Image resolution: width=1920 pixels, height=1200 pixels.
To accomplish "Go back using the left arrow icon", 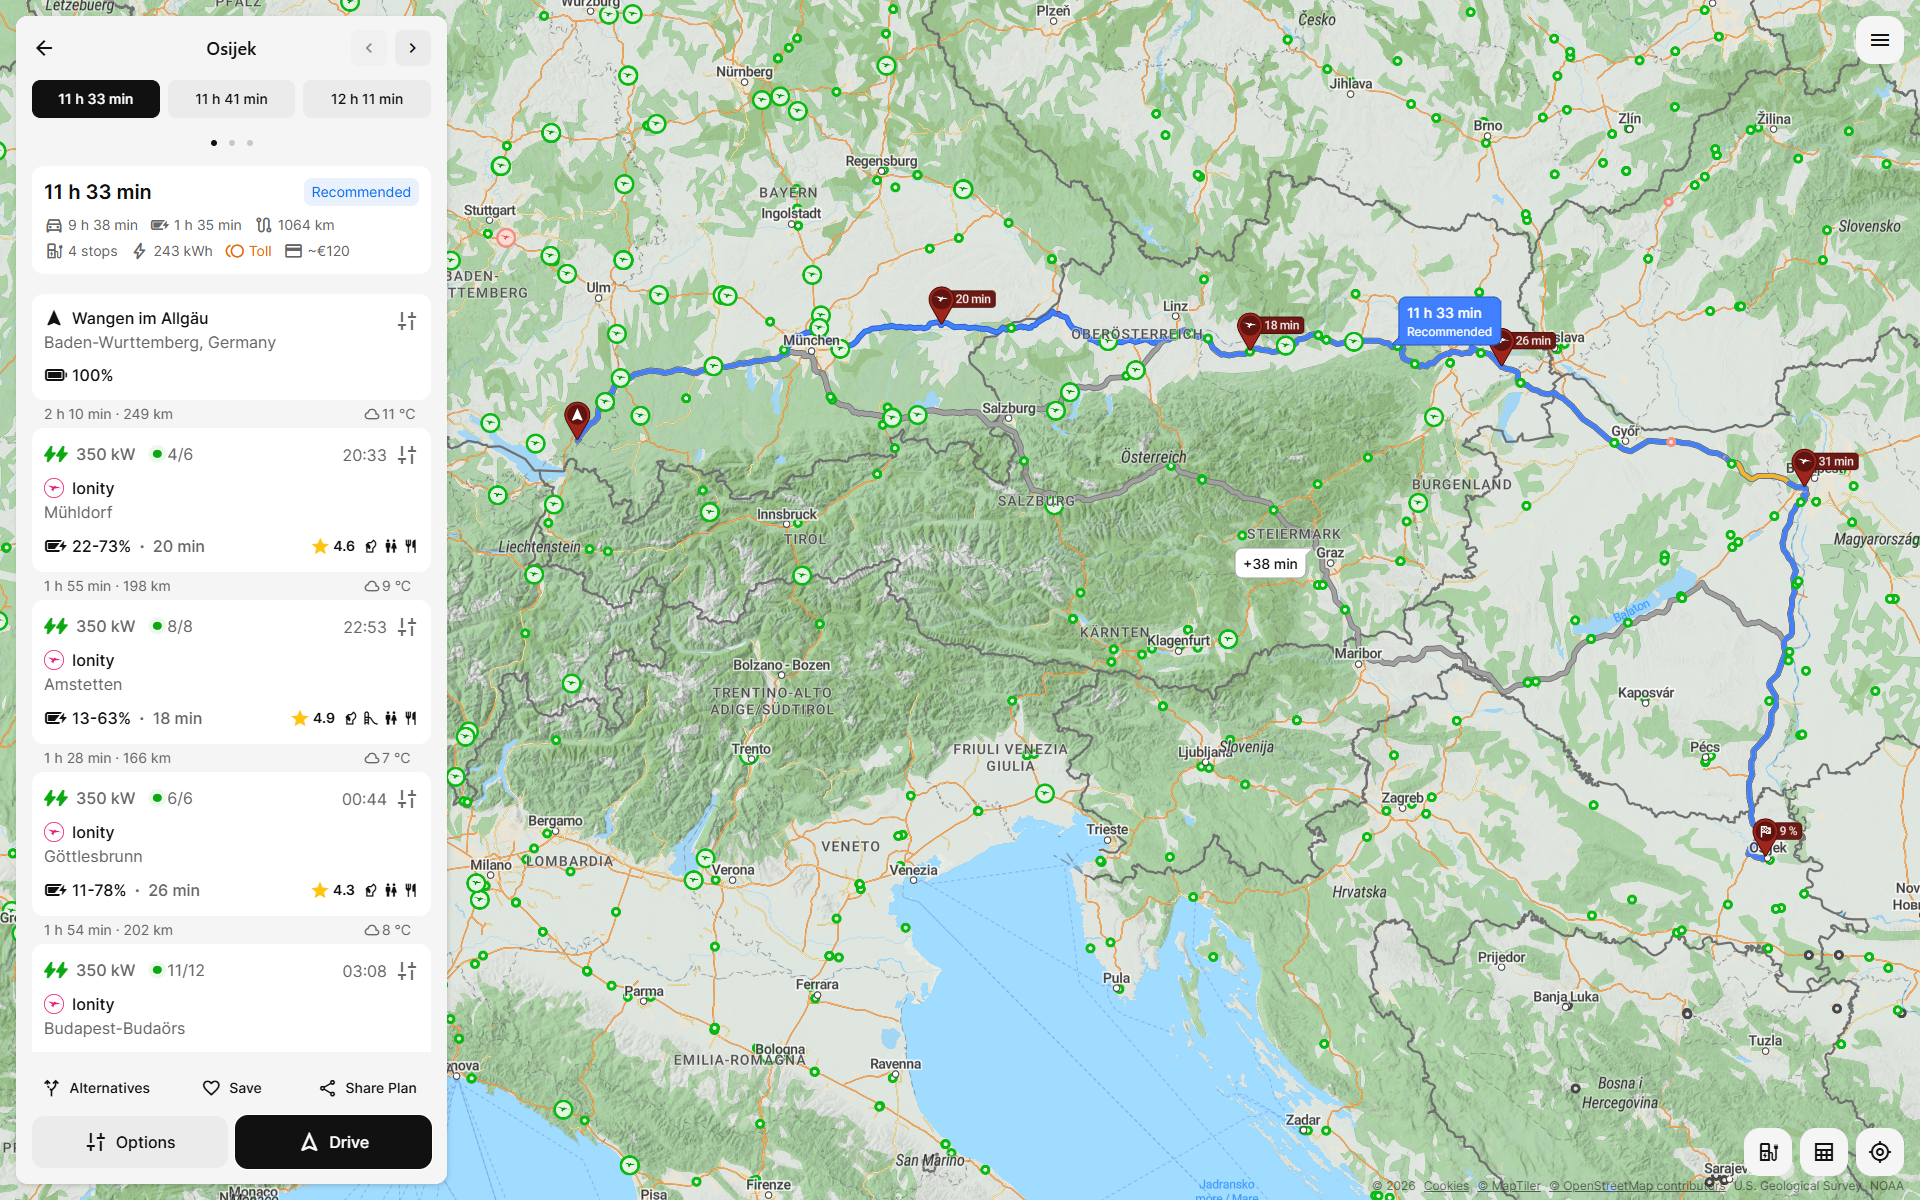I will pos(44,48).
